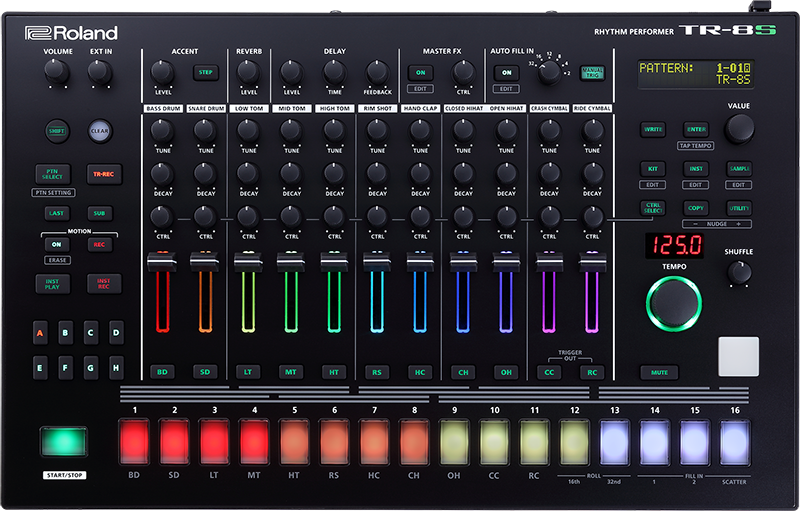Toggle the ACCENT STEP button
The image size is (800, 511).
(x=206, y=72)
